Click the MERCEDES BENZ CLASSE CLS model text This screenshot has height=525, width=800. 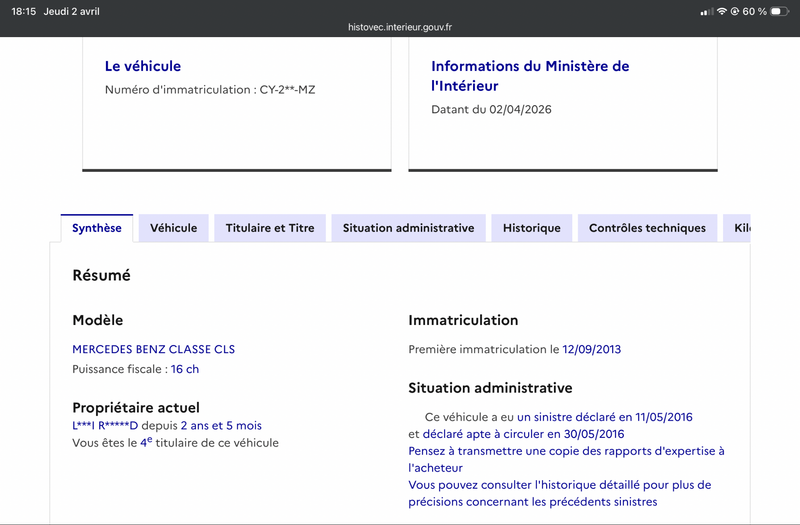pyautogui.click(x=153, y=349)
